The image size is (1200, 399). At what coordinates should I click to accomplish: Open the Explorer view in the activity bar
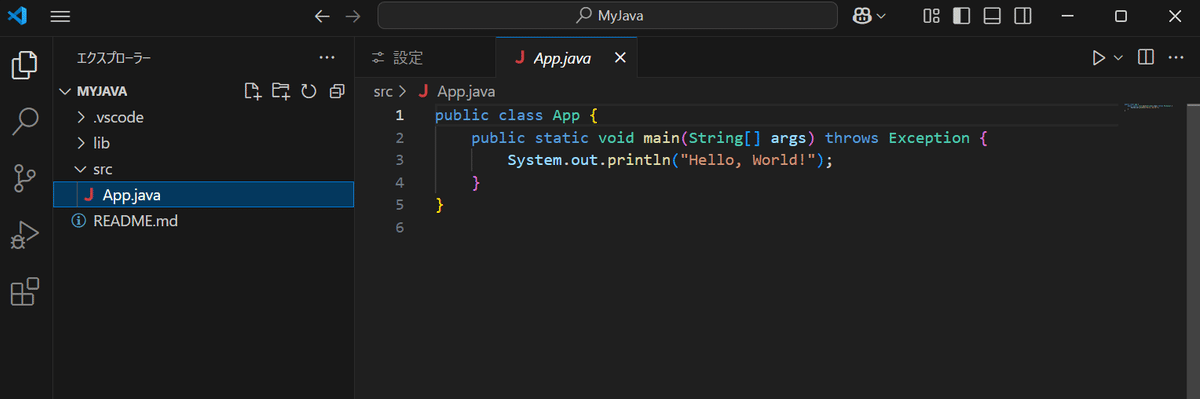(x=24, y=66)
